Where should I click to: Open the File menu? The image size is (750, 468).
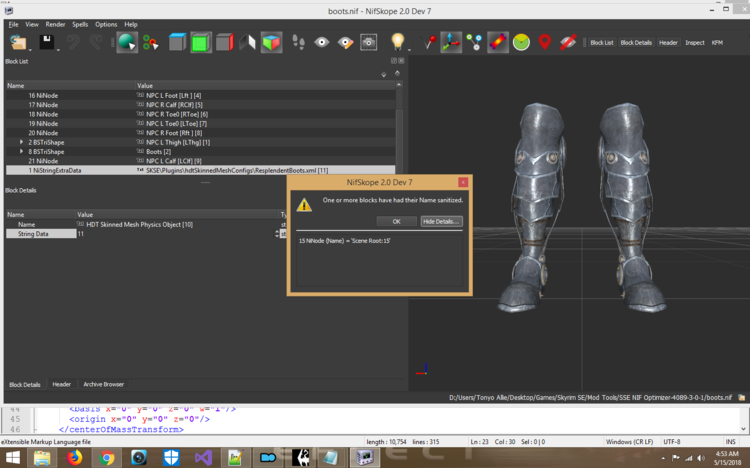click(x=13, y=24)
